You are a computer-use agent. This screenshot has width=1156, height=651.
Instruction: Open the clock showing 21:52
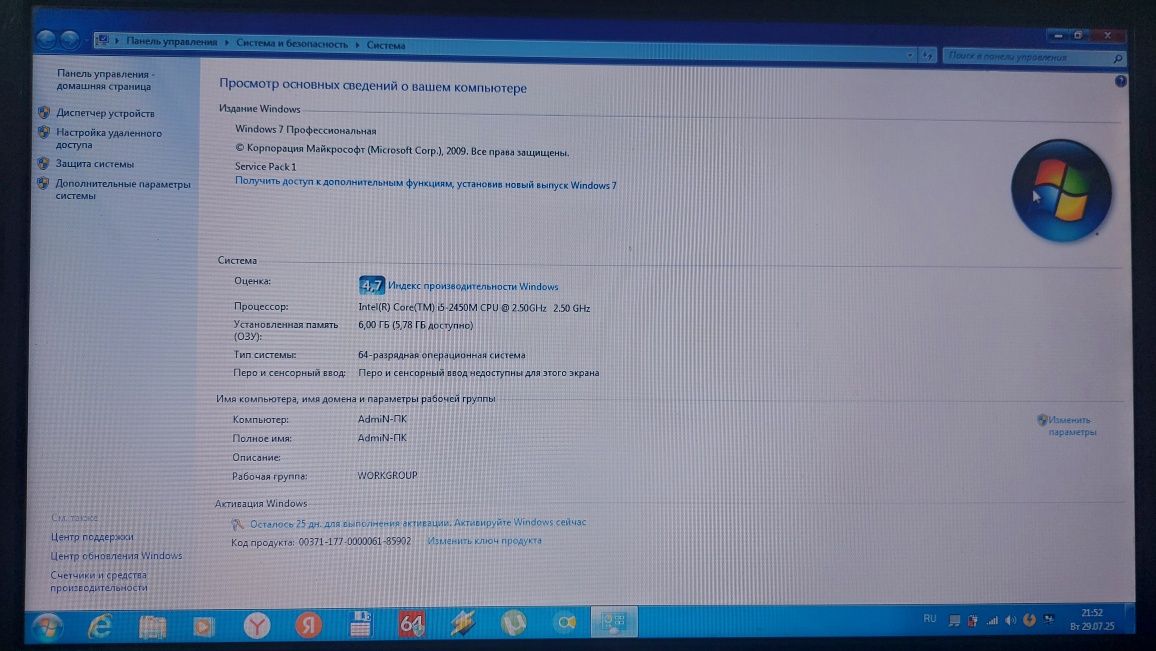coord(1091,619)
